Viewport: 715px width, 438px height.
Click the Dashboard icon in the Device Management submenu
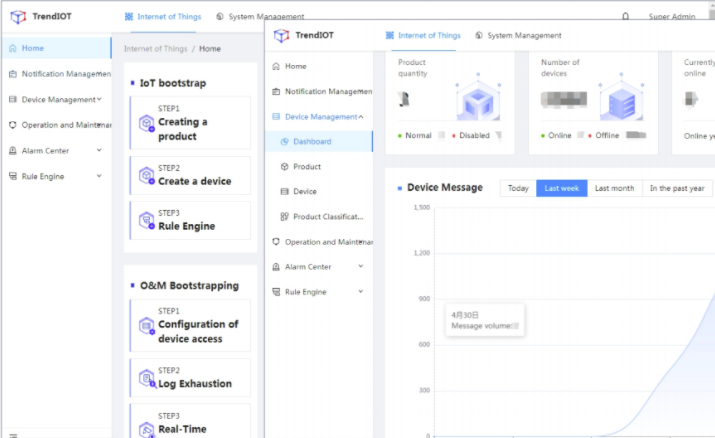point(285,142)
